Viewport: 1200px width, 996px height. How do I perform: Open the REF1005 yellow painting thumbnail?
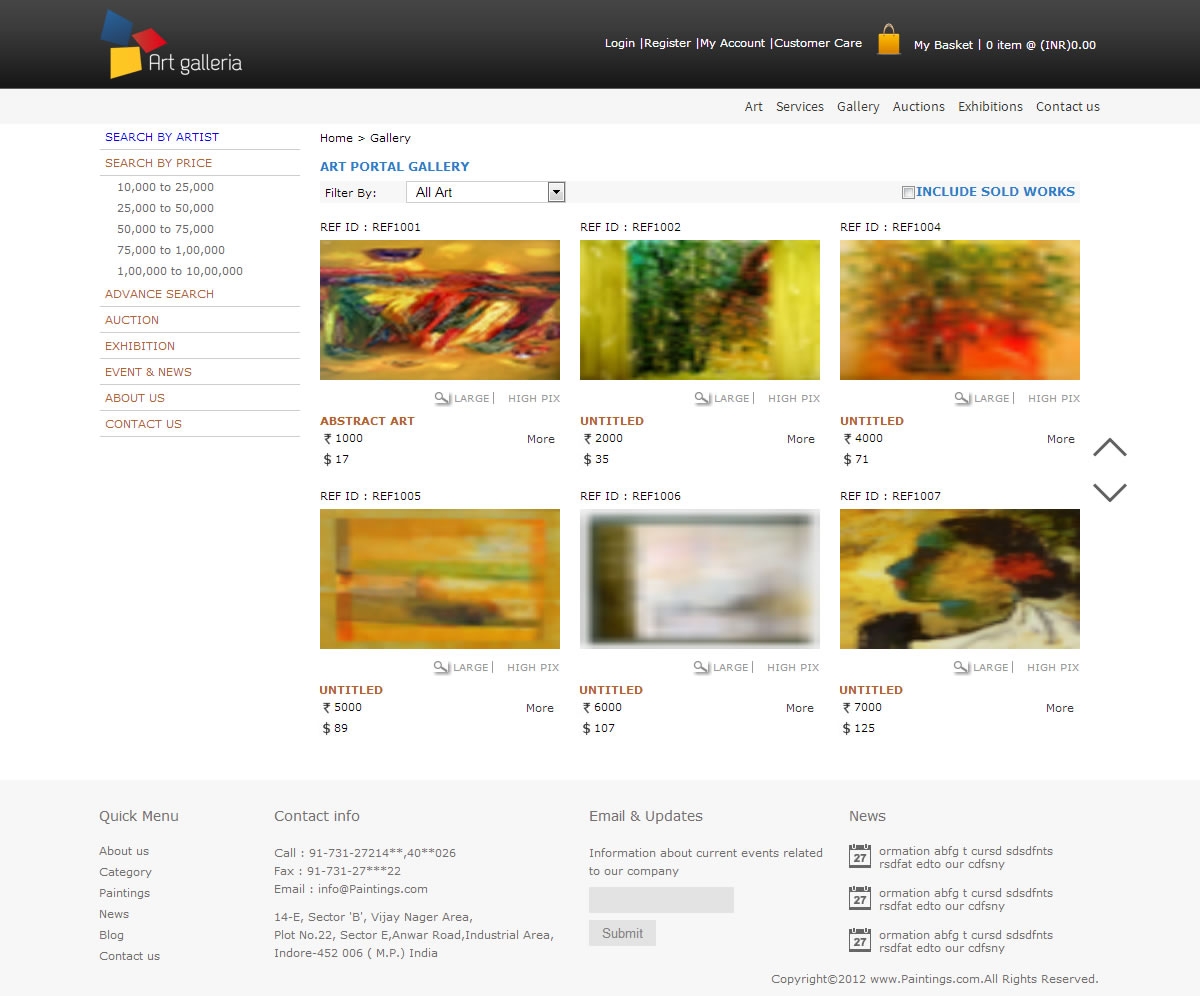pyautogui.click(x=440, y=579)
